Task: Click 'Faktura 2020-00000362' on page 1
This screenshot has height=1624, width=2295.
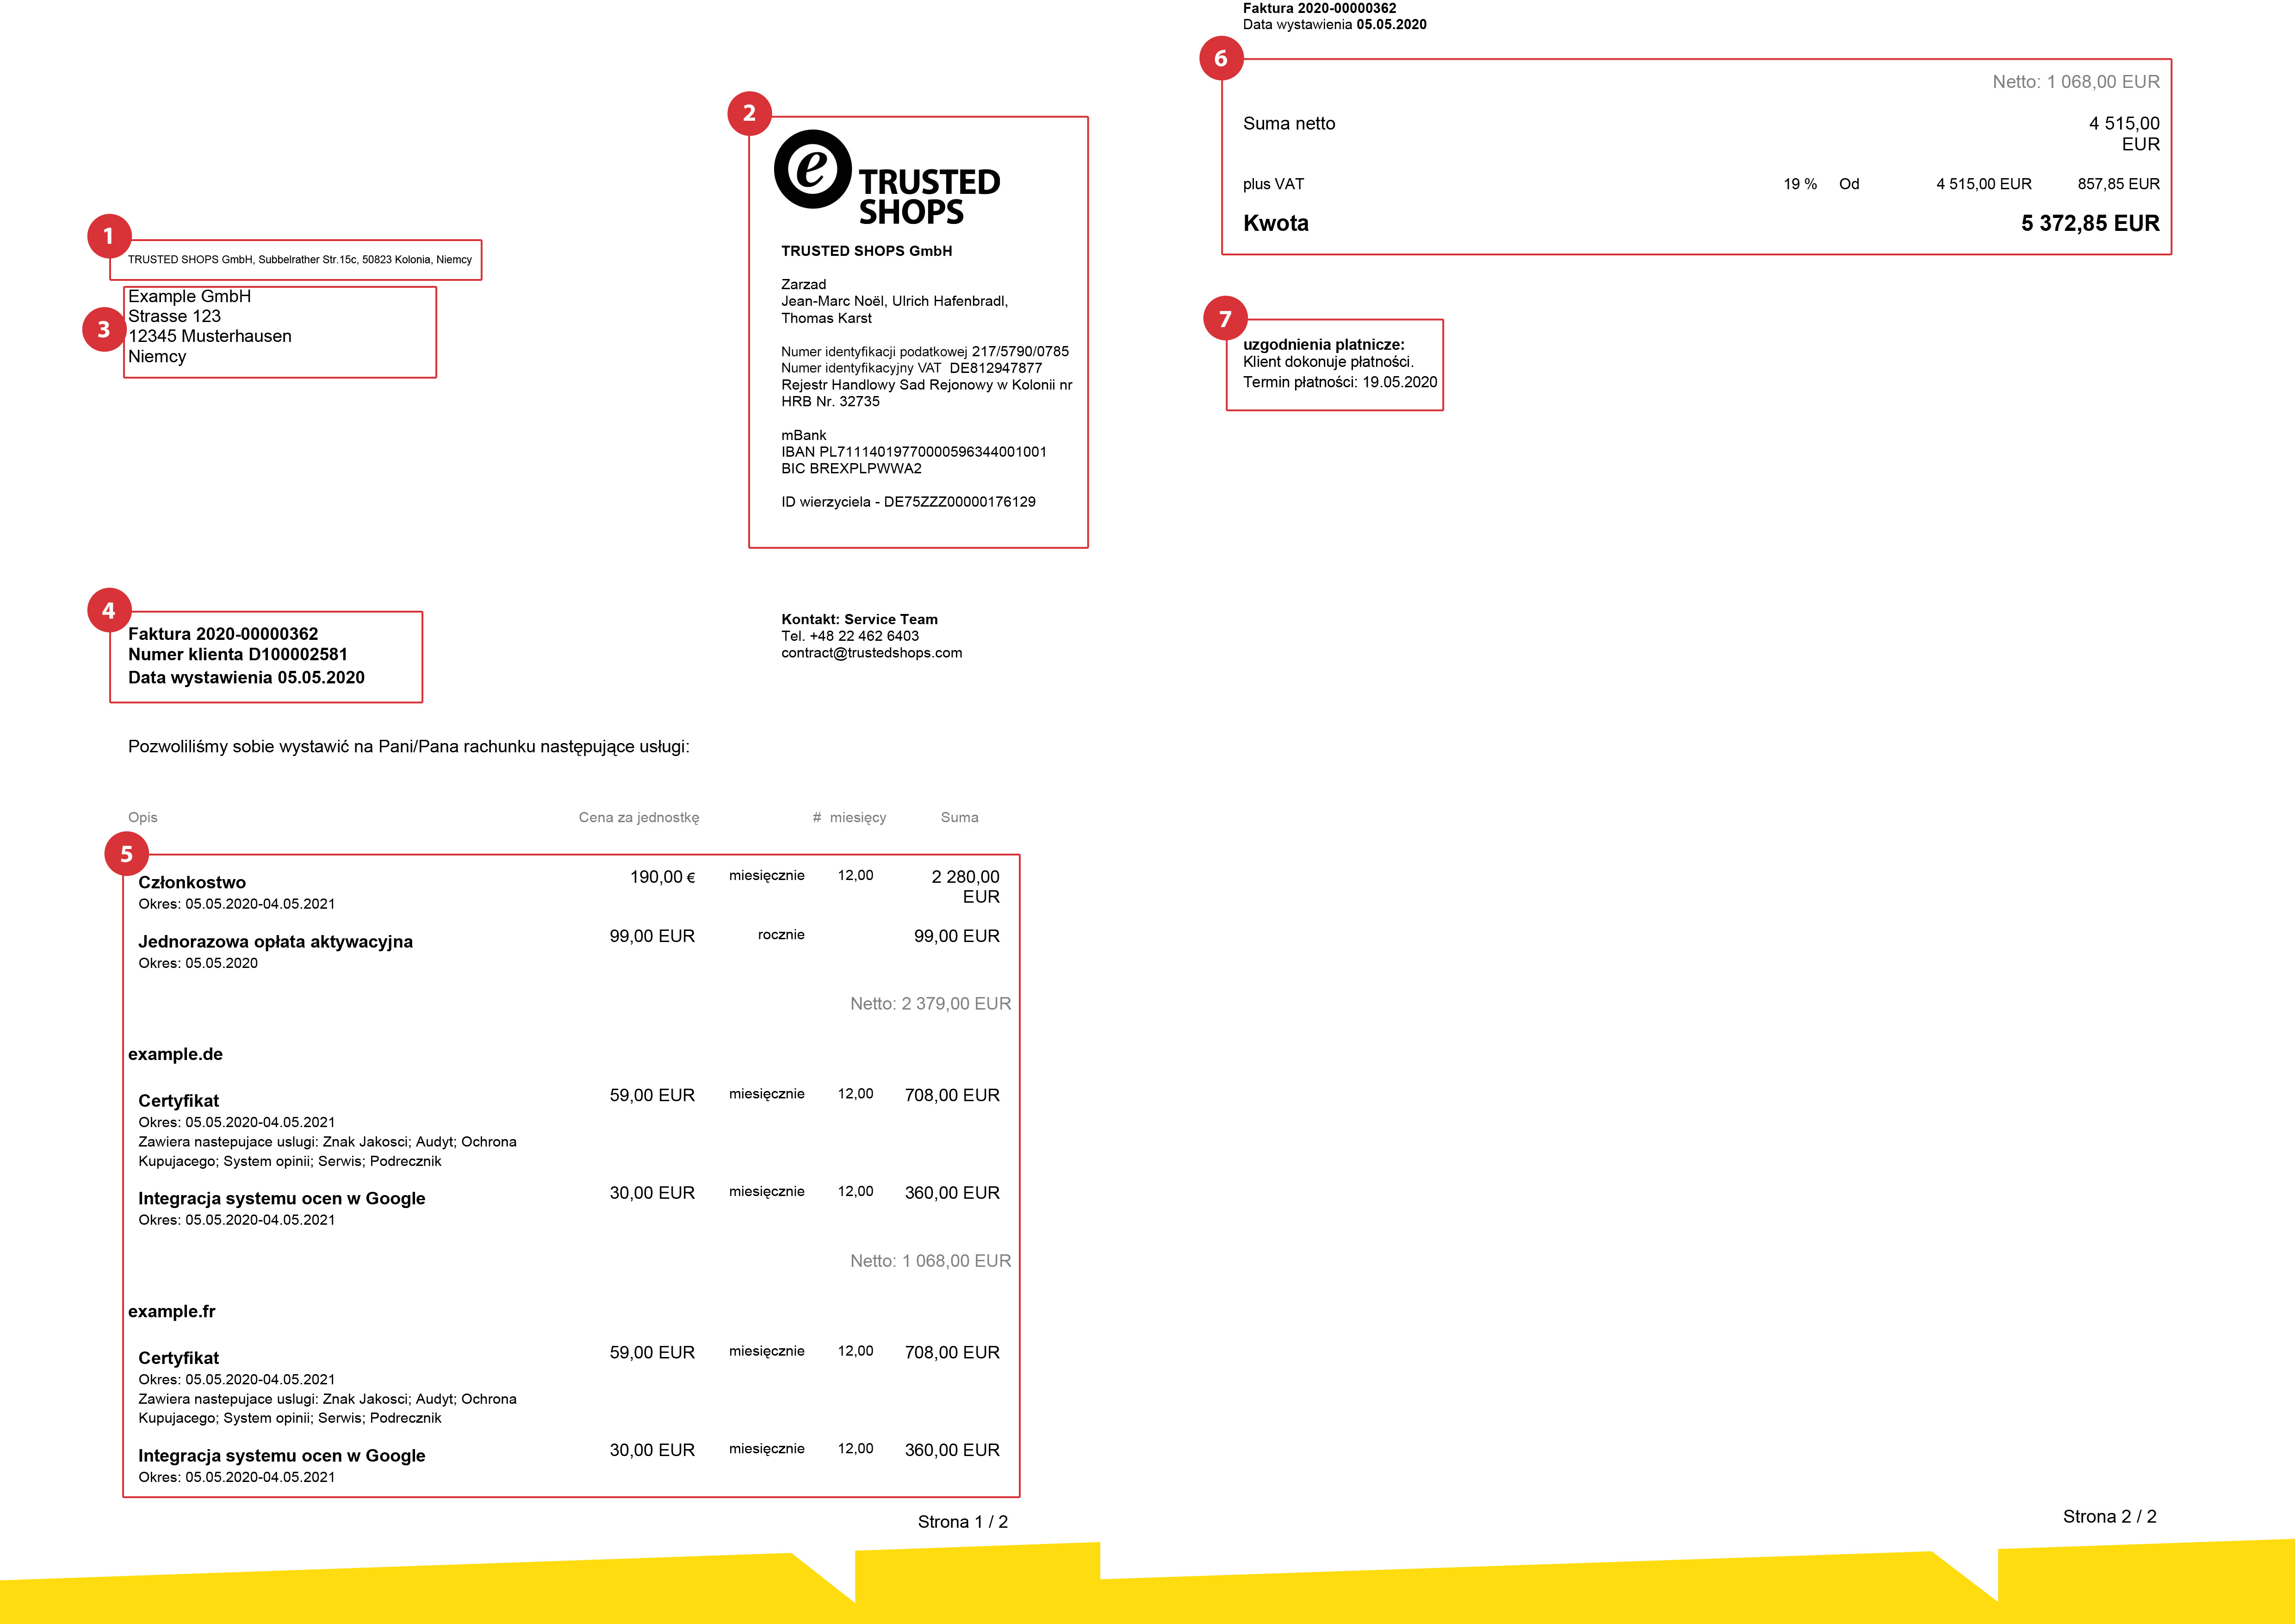Action: [223, 634]
